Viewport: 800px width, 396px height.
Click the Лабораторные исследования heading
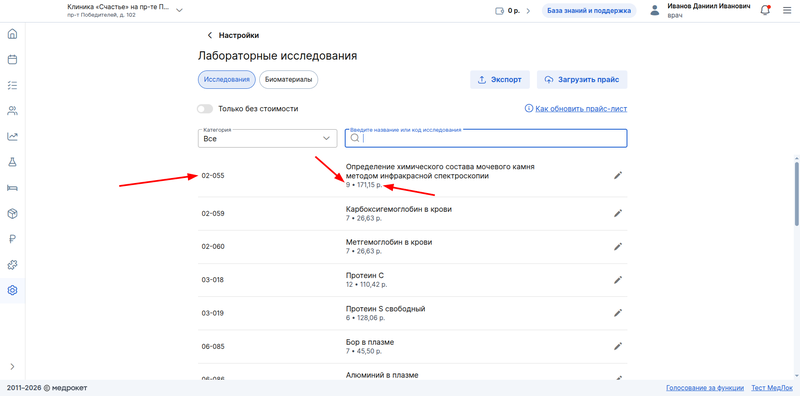tap(278, 56)
